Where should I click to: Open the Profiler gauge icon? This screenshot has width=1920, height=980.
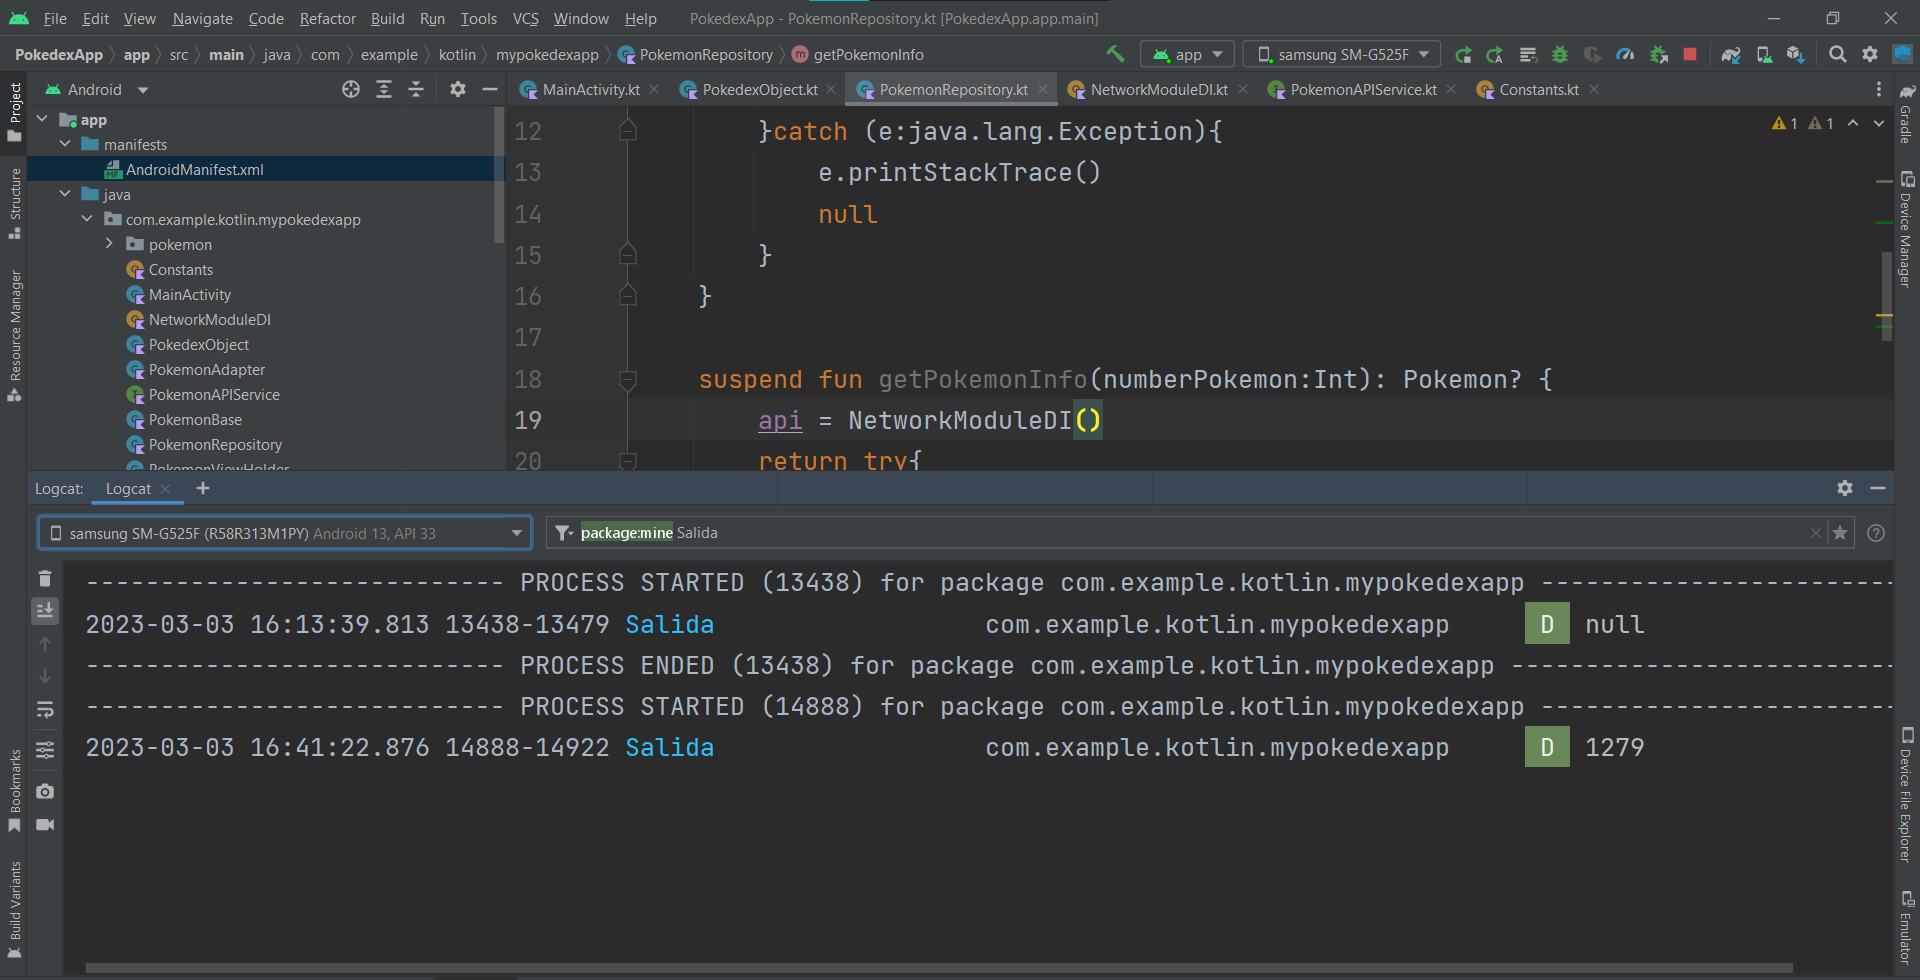coord(1625,55)
